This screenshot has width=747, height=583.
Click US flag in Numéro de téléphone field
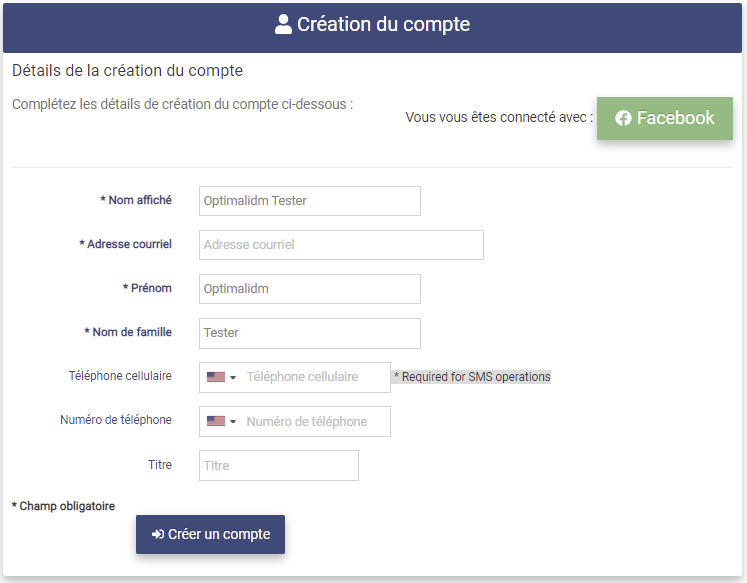[x=215, y=421]
